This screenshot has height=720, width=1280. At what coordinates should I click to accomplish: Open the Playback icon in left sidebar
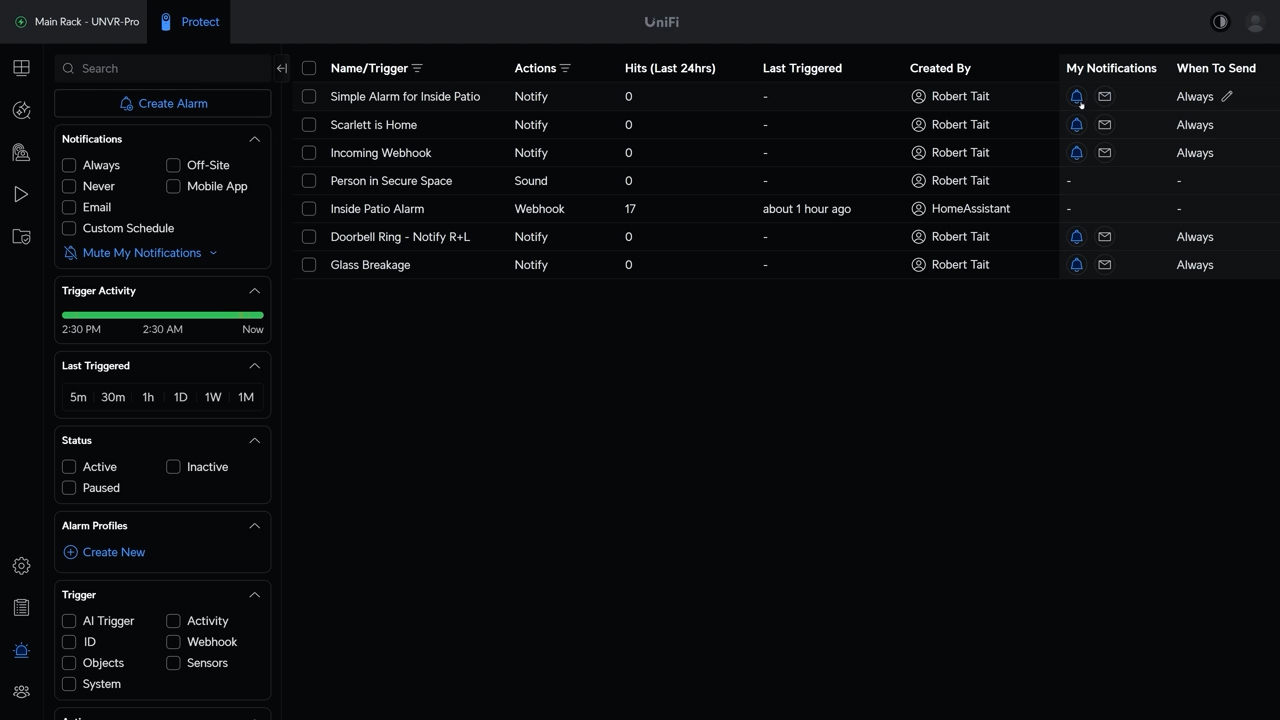pyautogui.click(x=21, y=195)
